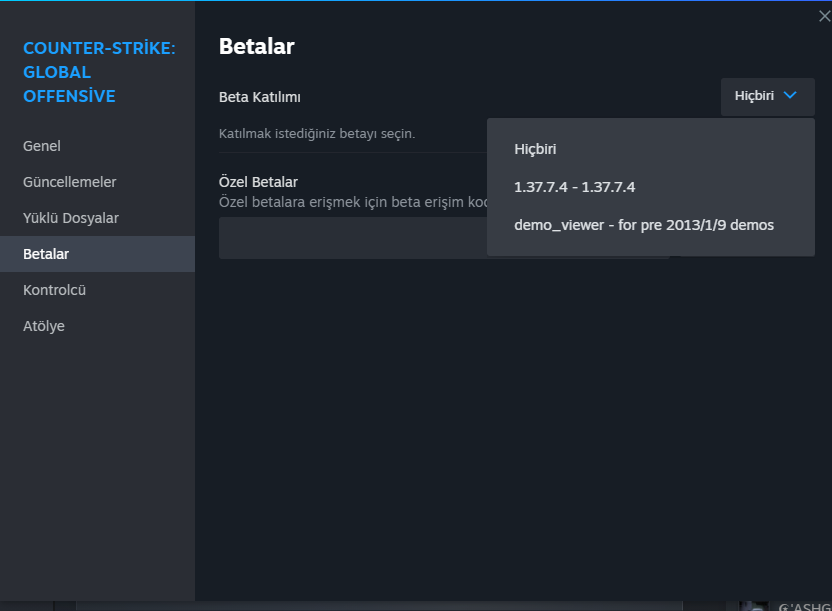
Task: Click the Özel Betalar label
Action: 258,182
